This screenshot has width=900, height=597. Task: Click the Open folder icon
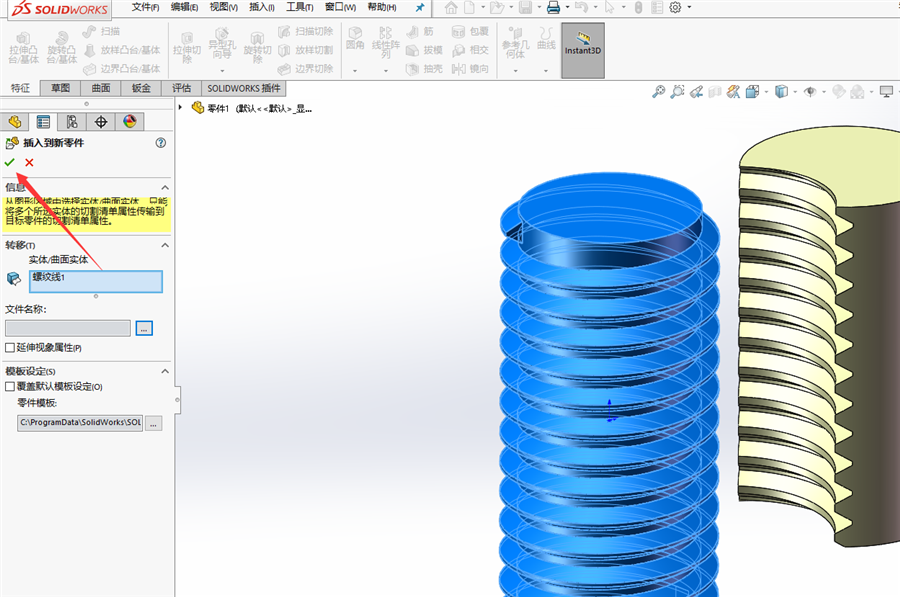click(496, 7)
